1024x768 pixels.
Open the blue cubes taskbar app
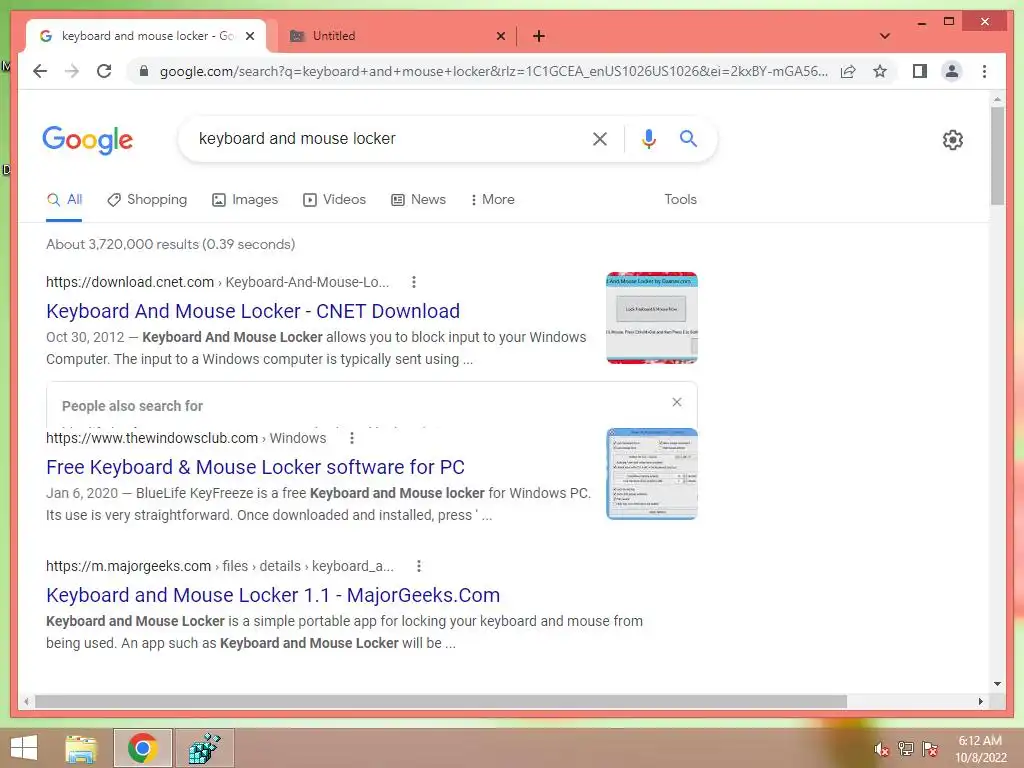[204, 748]
